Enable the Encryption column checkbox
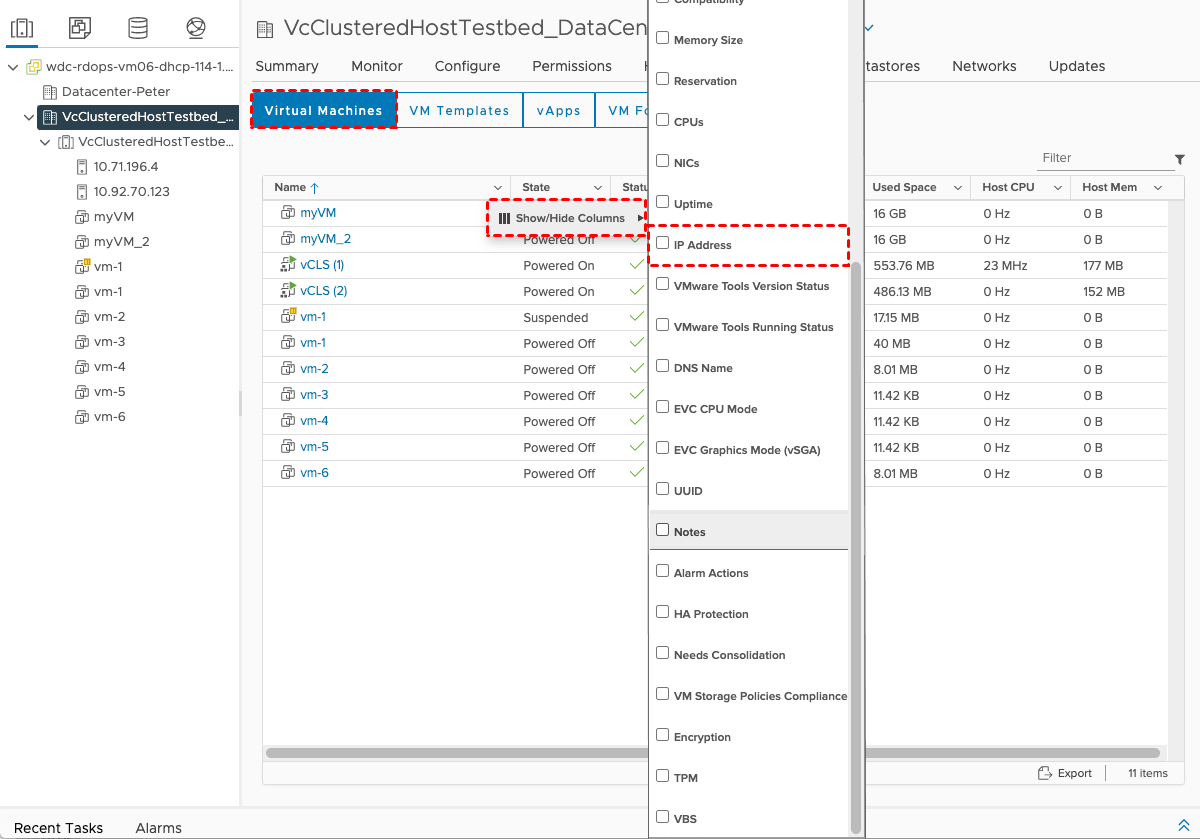Image resolution: width=1200 pixels, height=839 pixels. point(662,735)
